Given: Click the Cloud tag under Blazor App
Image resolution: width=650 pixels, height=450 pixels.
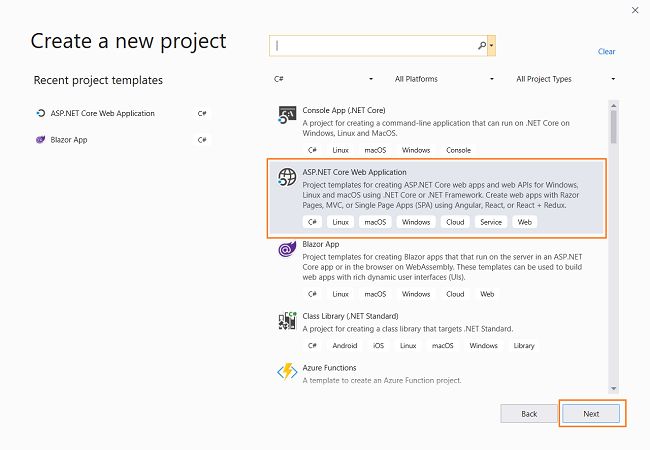Looking at the screenshot, I should [455, 294].
